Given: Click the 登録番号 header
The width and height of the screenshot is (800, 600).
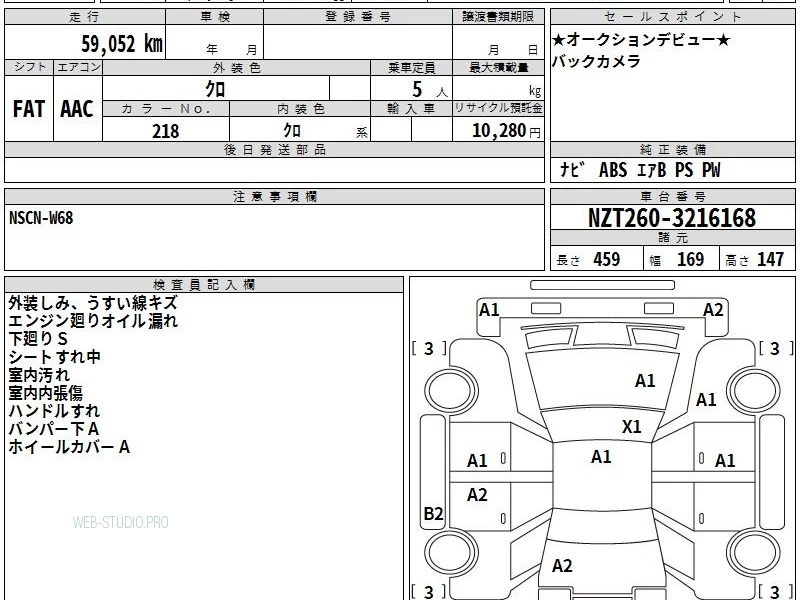Looking at the screenshot, I should click(x=358, y=17).
